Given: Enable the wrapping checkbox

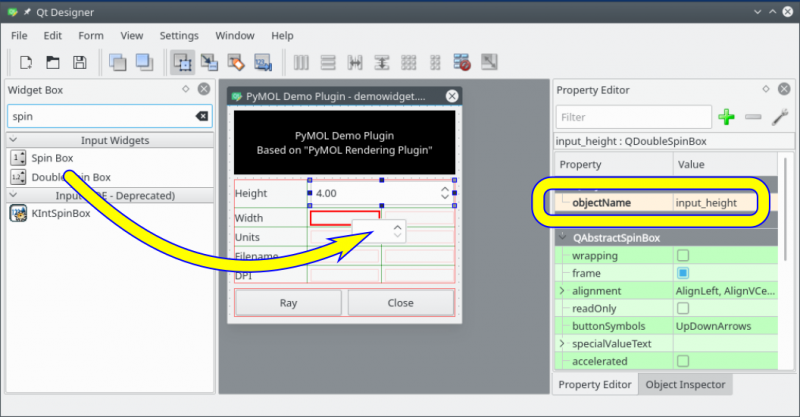Looking at the screenshot, I should point(683,256).
